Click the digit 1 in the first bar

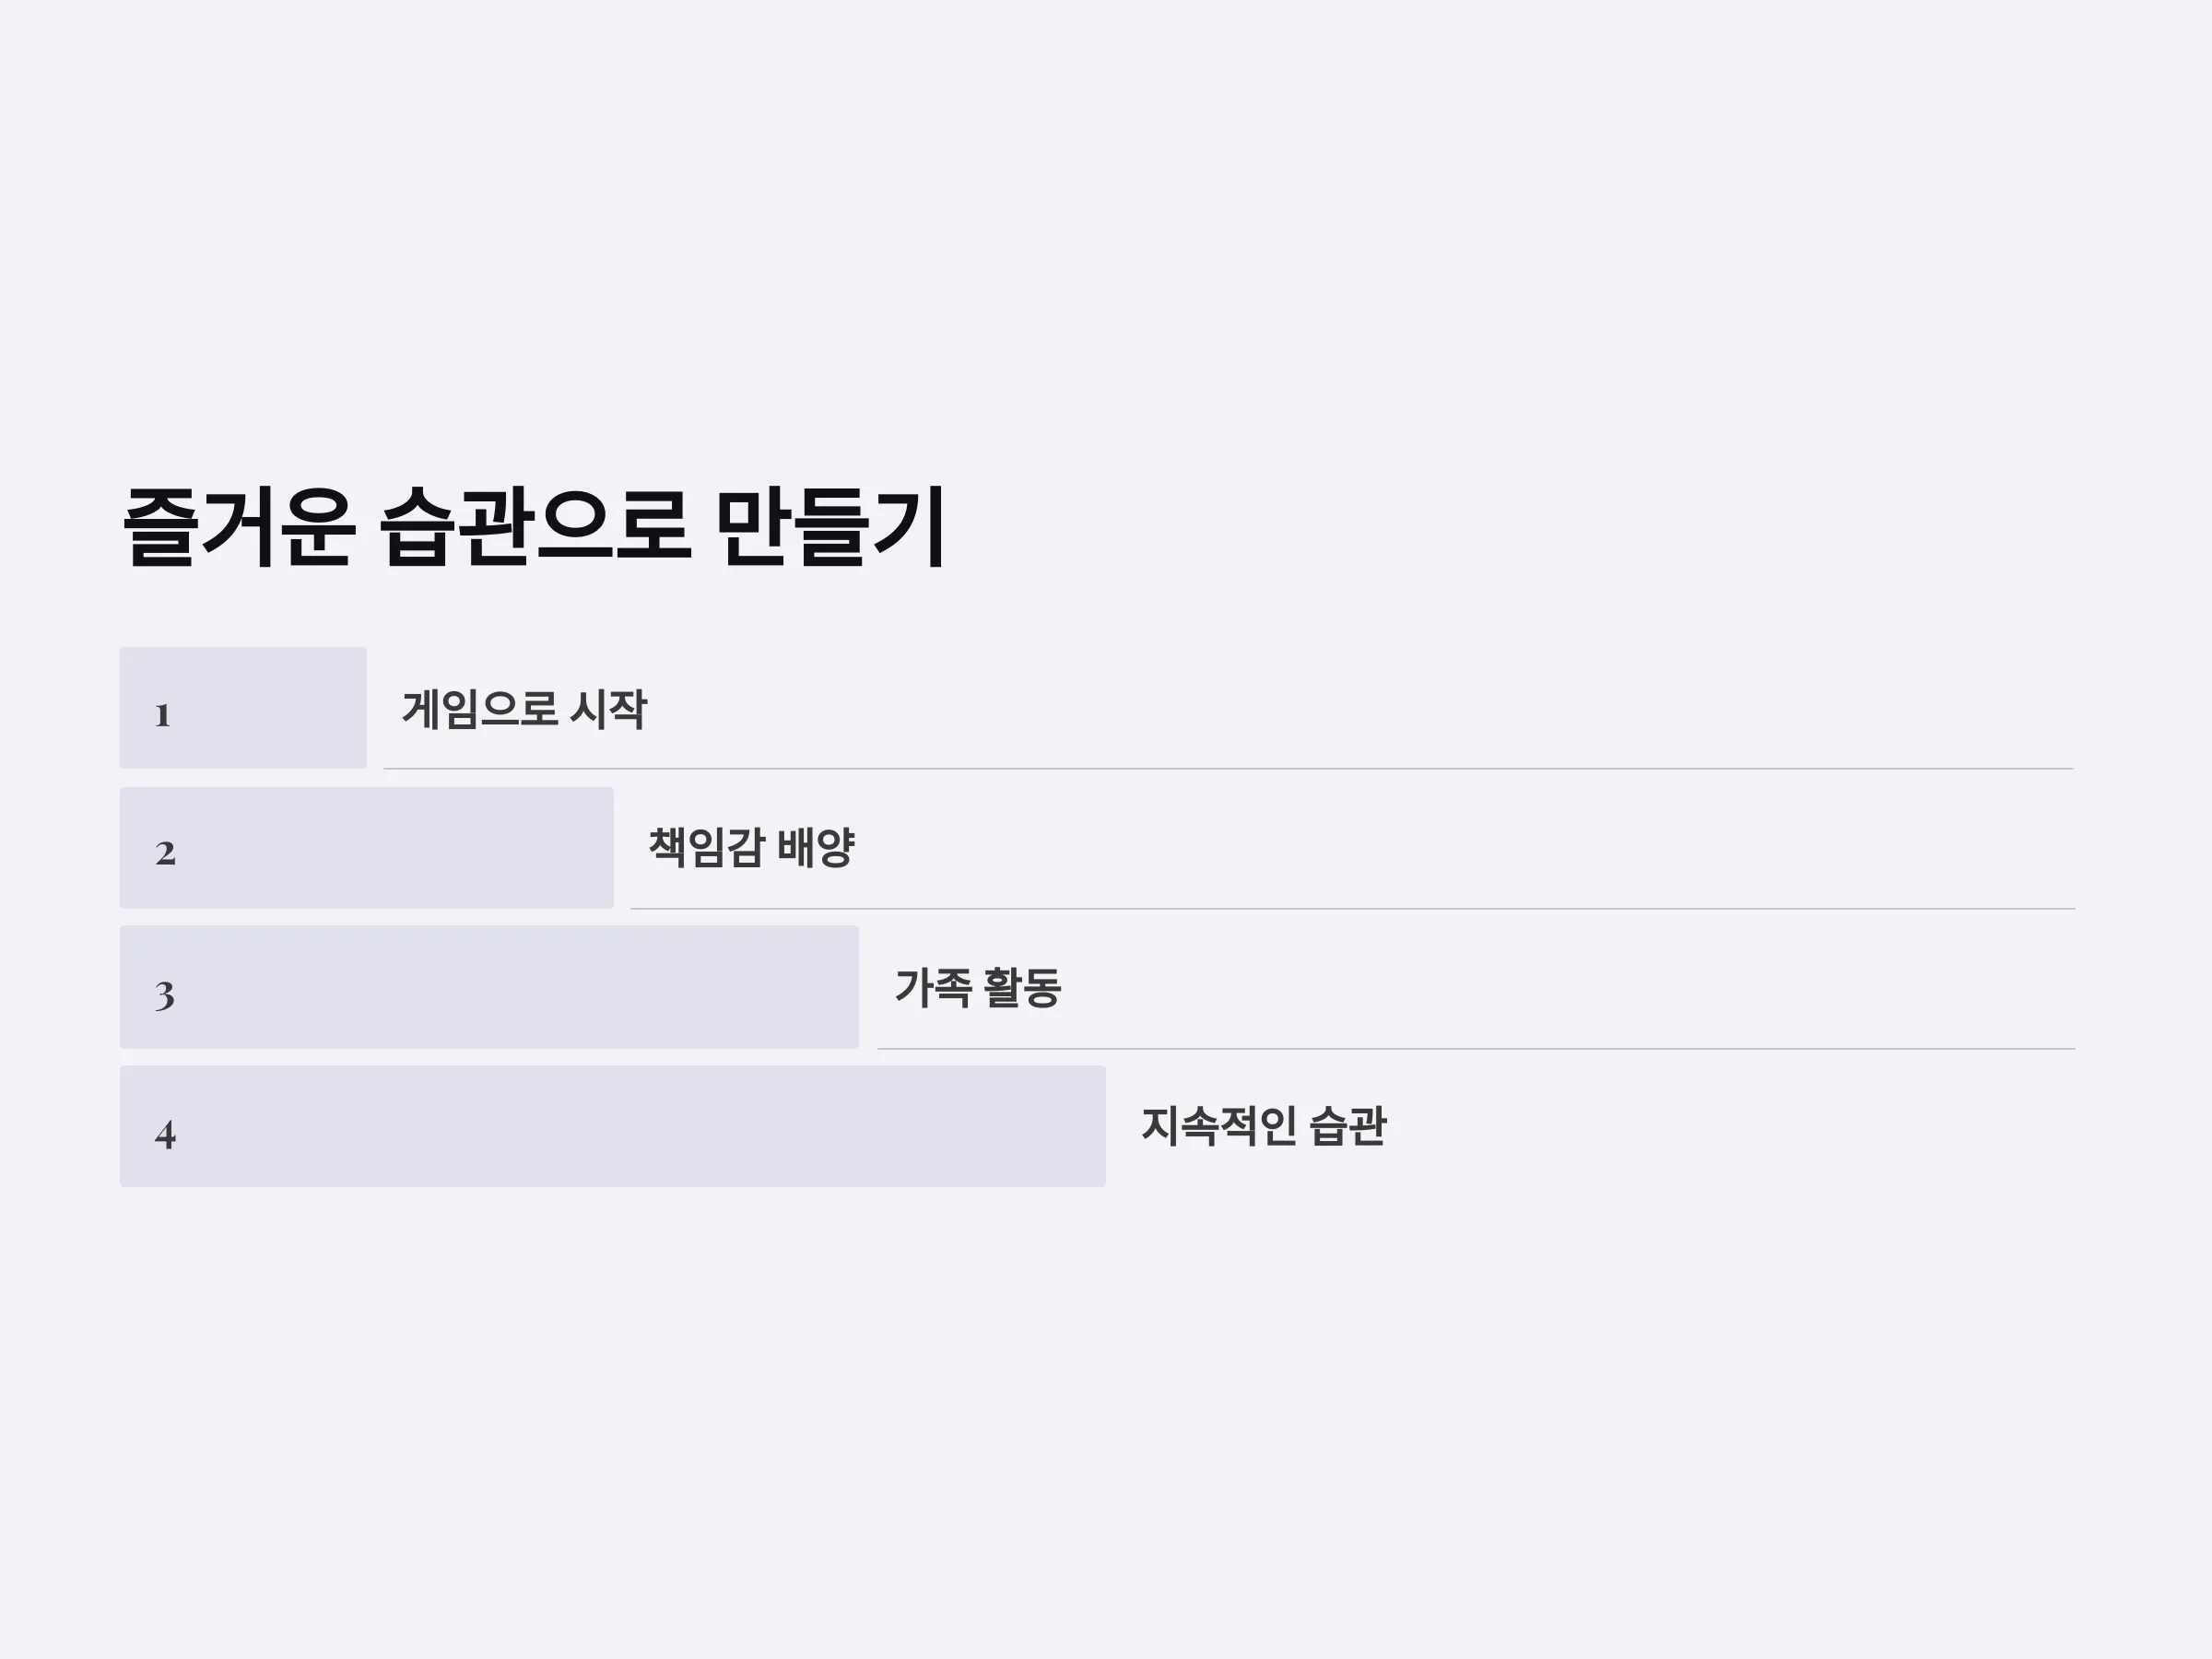(163, 715)
